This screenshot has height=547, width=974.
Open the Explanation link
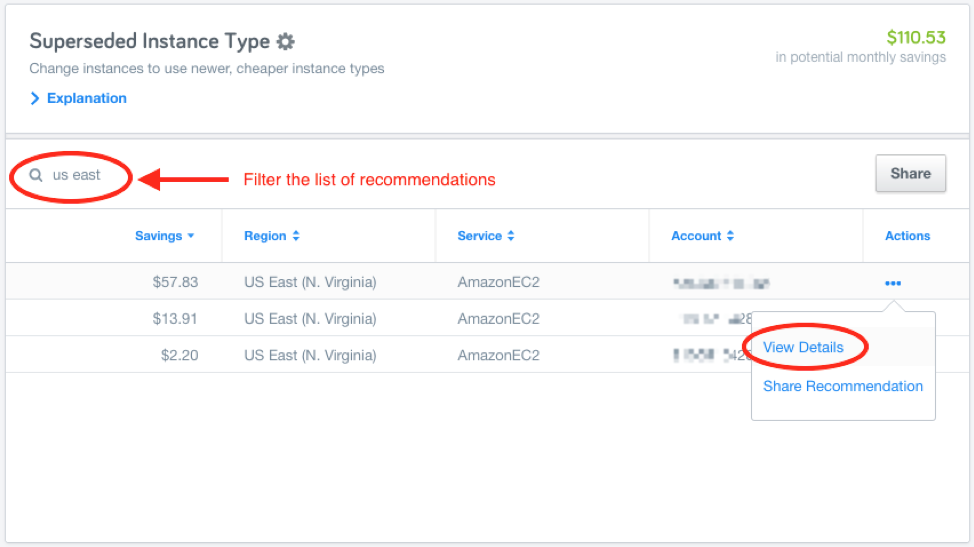pos(87,98)
